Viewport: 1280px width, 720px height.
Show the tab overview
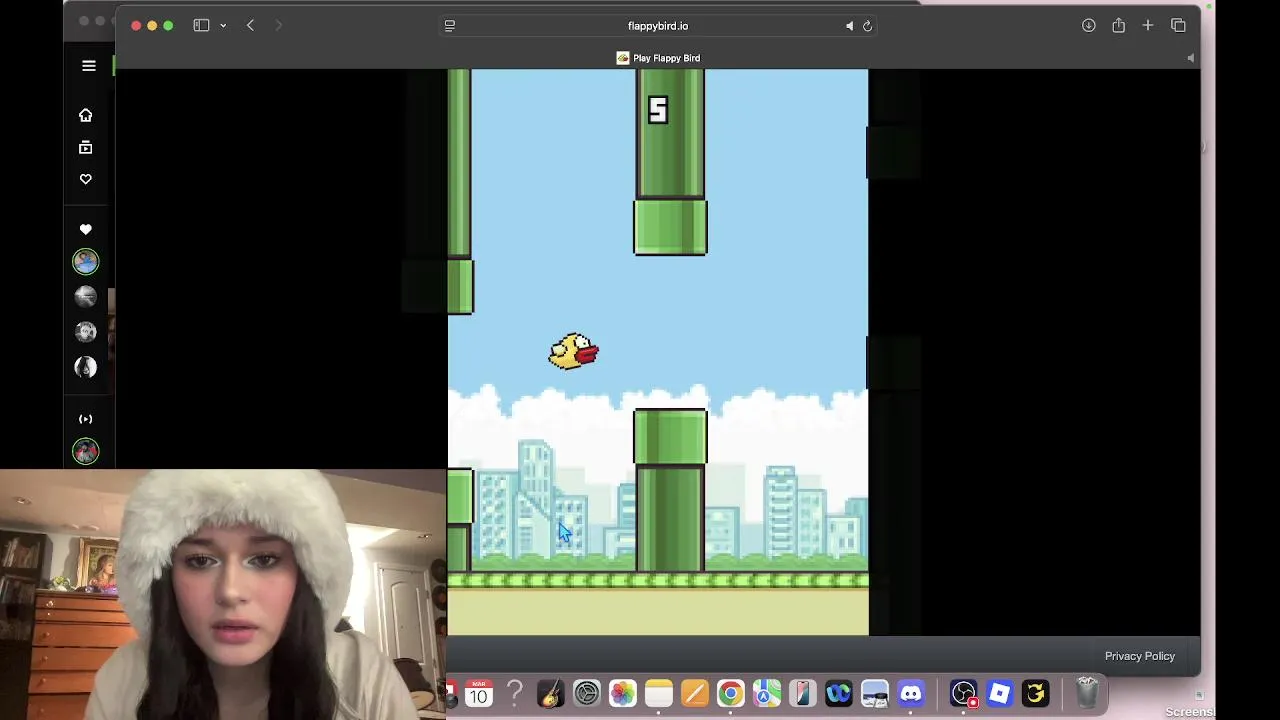(1178, 26)
